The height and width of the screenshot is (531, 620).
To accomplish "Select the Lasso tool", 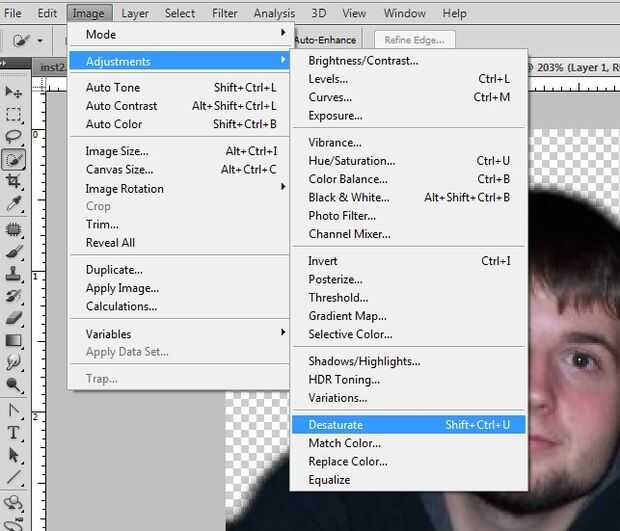I will coord(13,137).
